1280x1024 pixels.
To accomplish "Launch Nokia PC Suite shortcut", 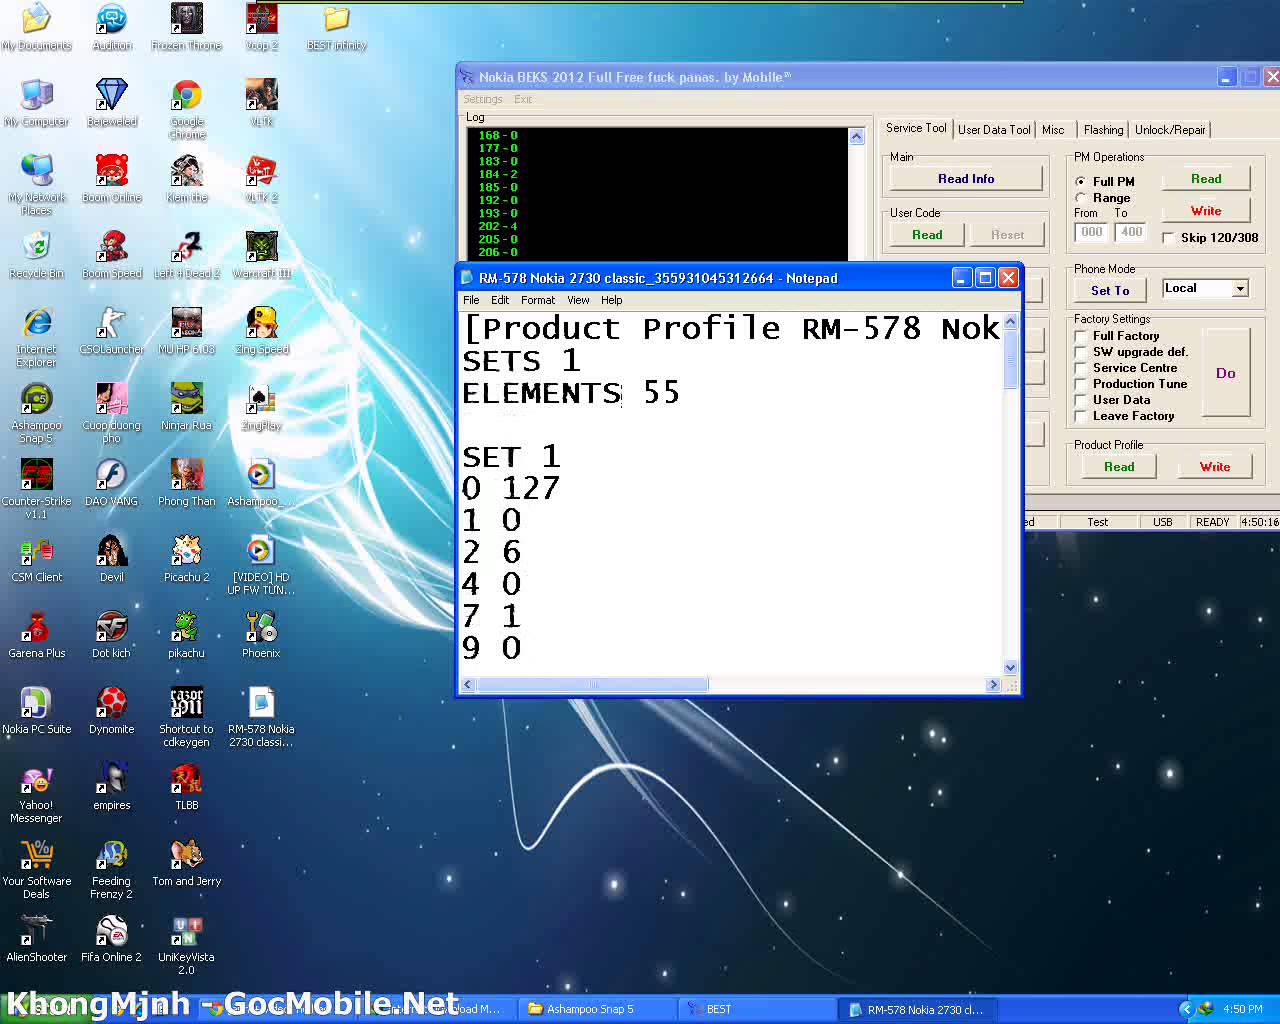I will tap(36, 711).
